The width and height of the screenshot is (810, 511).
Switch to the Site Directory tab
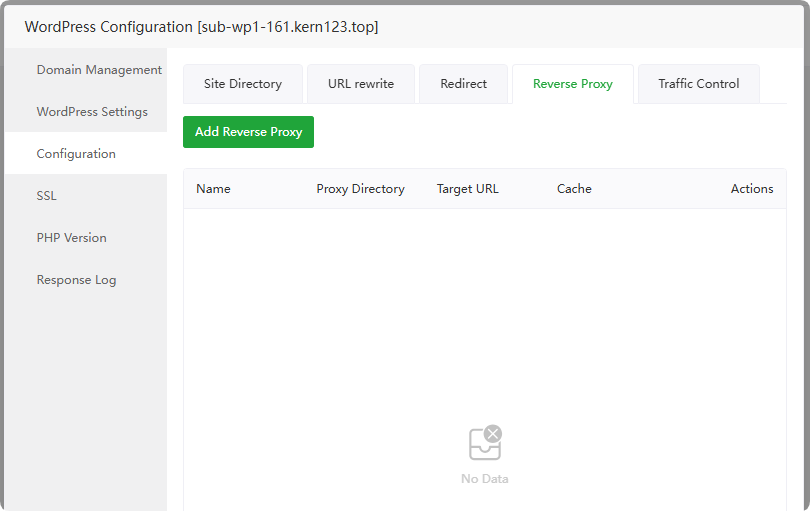pyautogui.click(x=243, y=84)
